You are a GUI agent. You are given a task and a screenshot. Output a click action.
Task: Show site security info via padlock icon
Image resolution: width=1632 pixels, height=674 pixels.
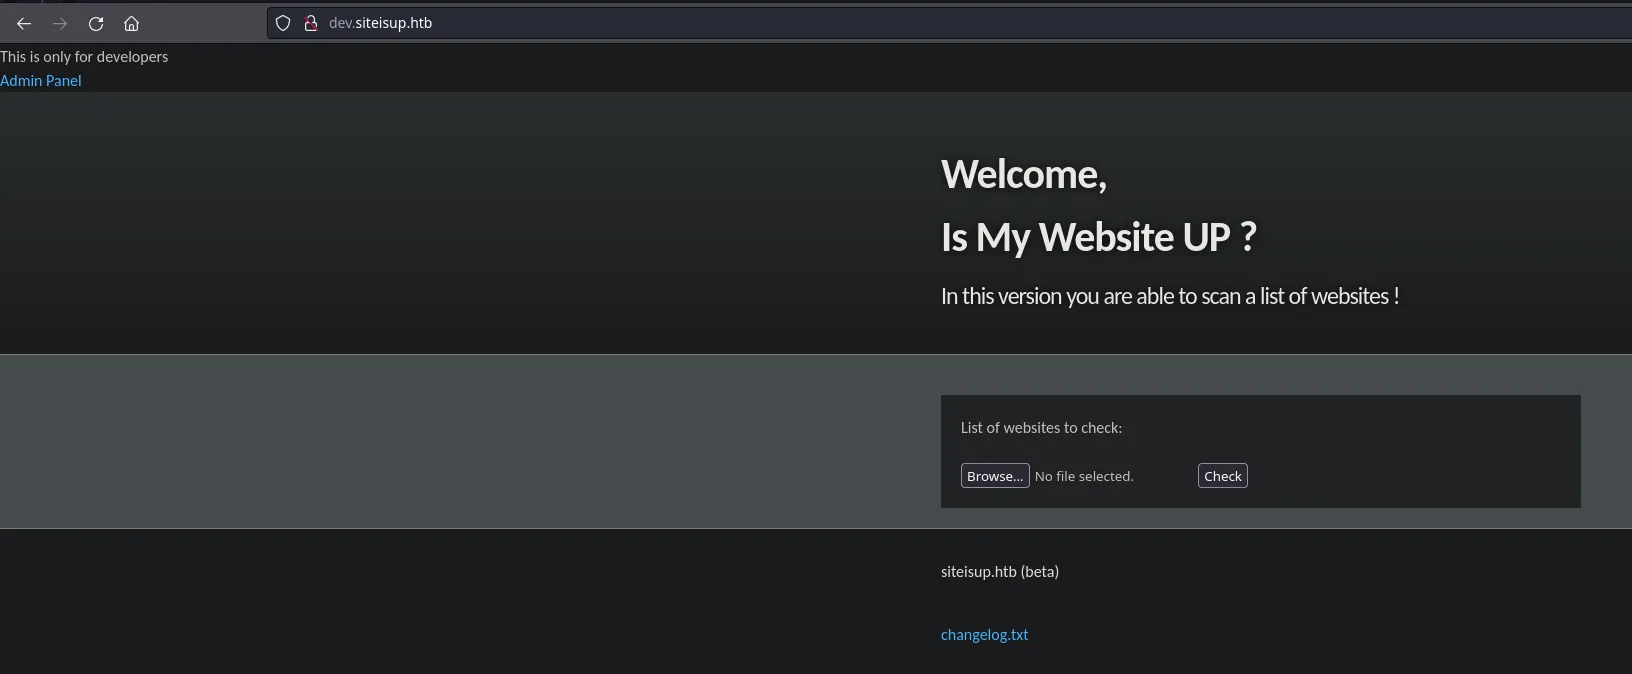click(310, 23)
